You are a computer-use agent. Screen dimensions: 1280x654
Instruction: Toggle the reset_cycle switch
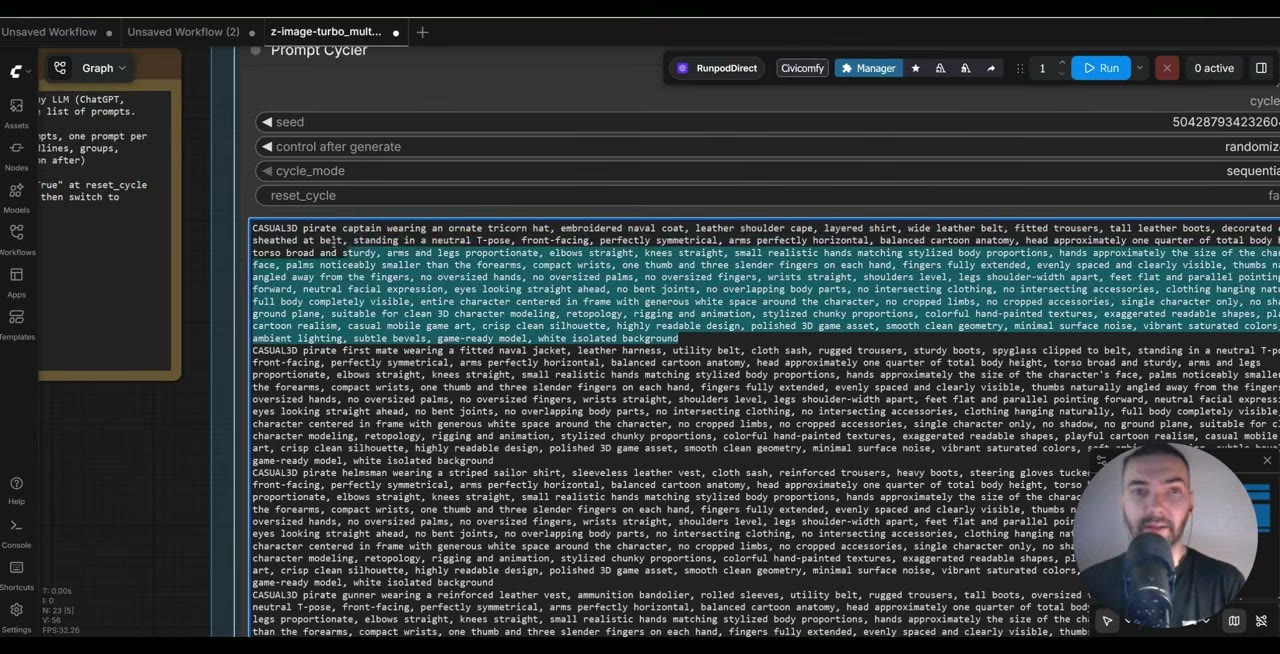[x=767, y=195]
